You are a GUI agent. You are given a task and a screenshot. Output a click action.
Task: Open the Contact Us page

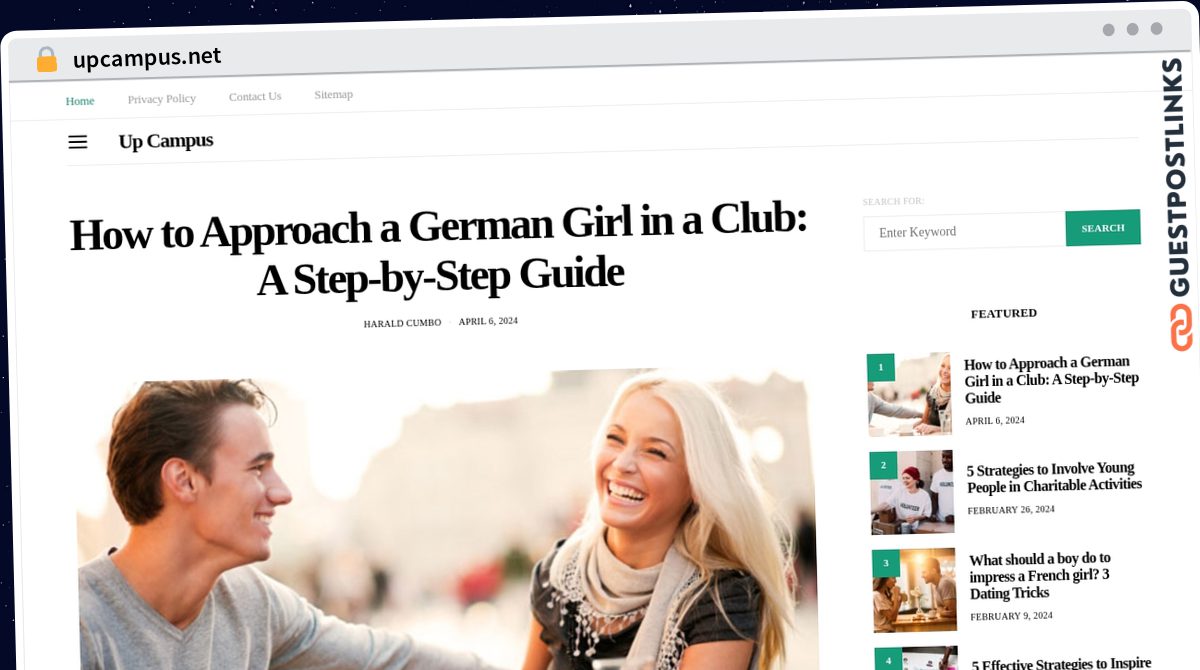click(x=255, y=97)
